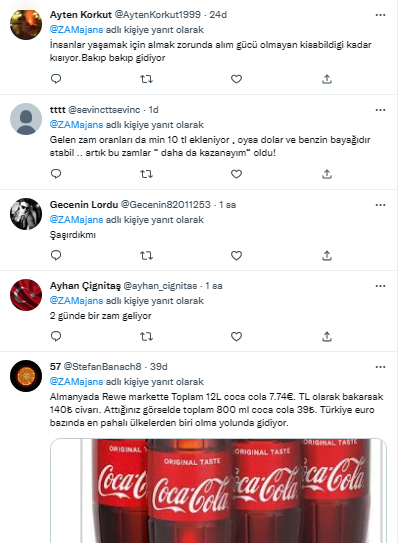Open more options for 57 @StefanBanach8 tweet
Viewport: 403px width, 543px height.
(x=380, y=367)
